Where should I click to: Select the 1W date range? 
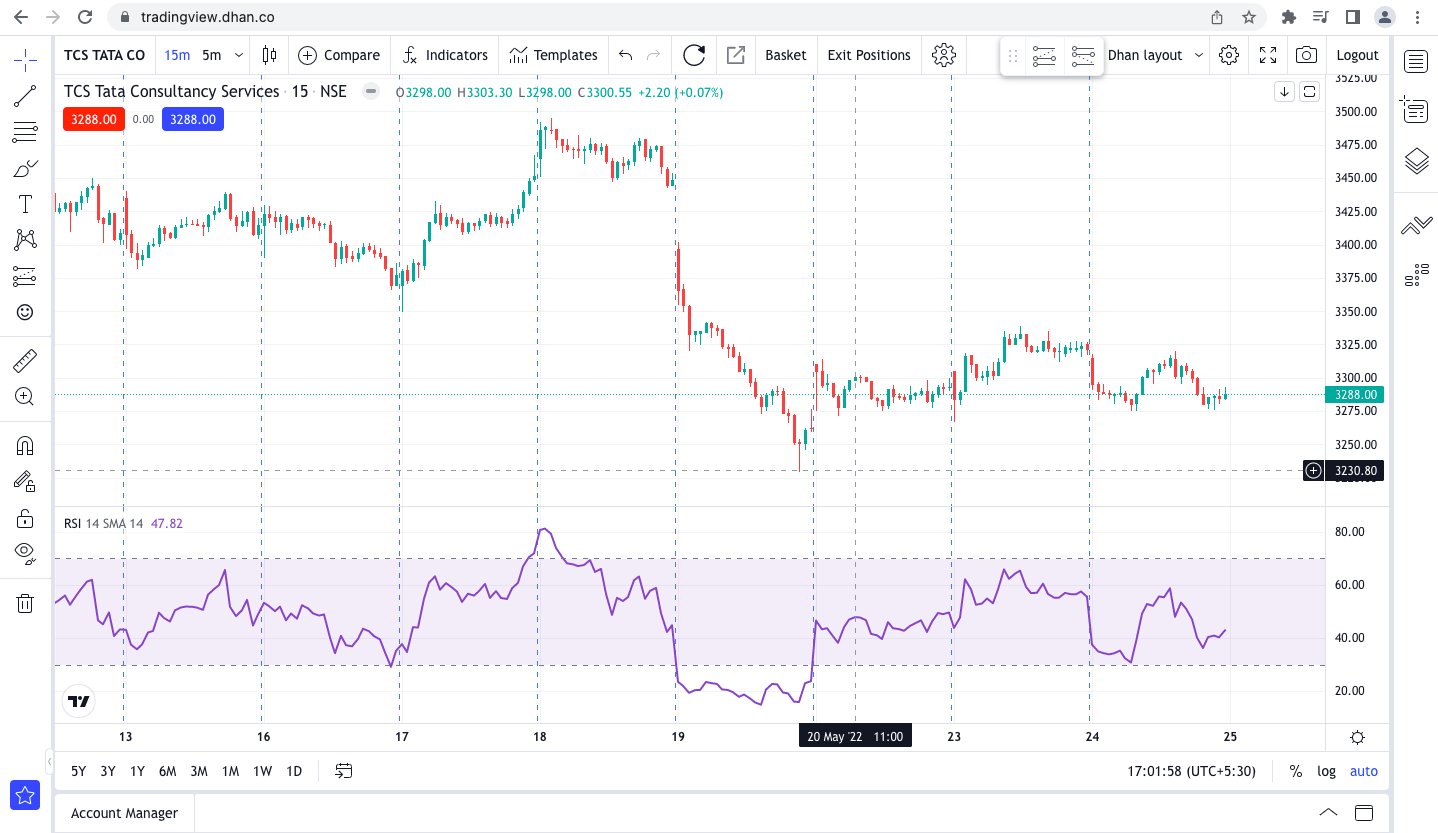click(x=262, y=771)
